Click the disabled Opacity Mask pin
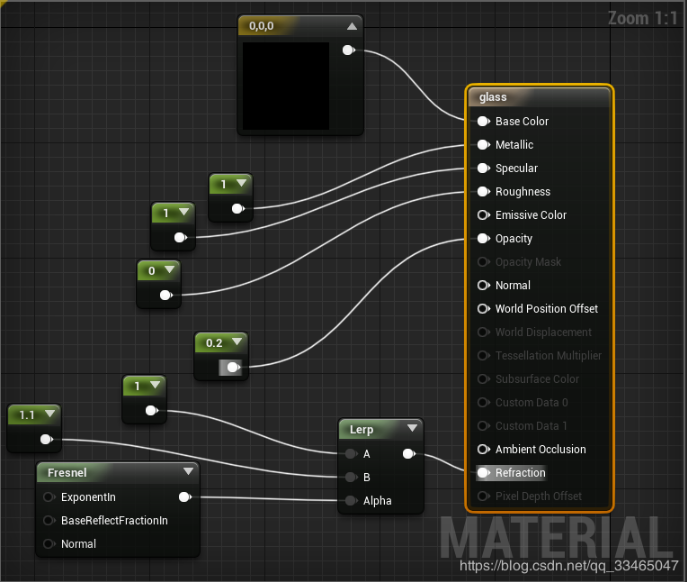The width and height of the screenshot is (687, 582). (x=483, y=262)
